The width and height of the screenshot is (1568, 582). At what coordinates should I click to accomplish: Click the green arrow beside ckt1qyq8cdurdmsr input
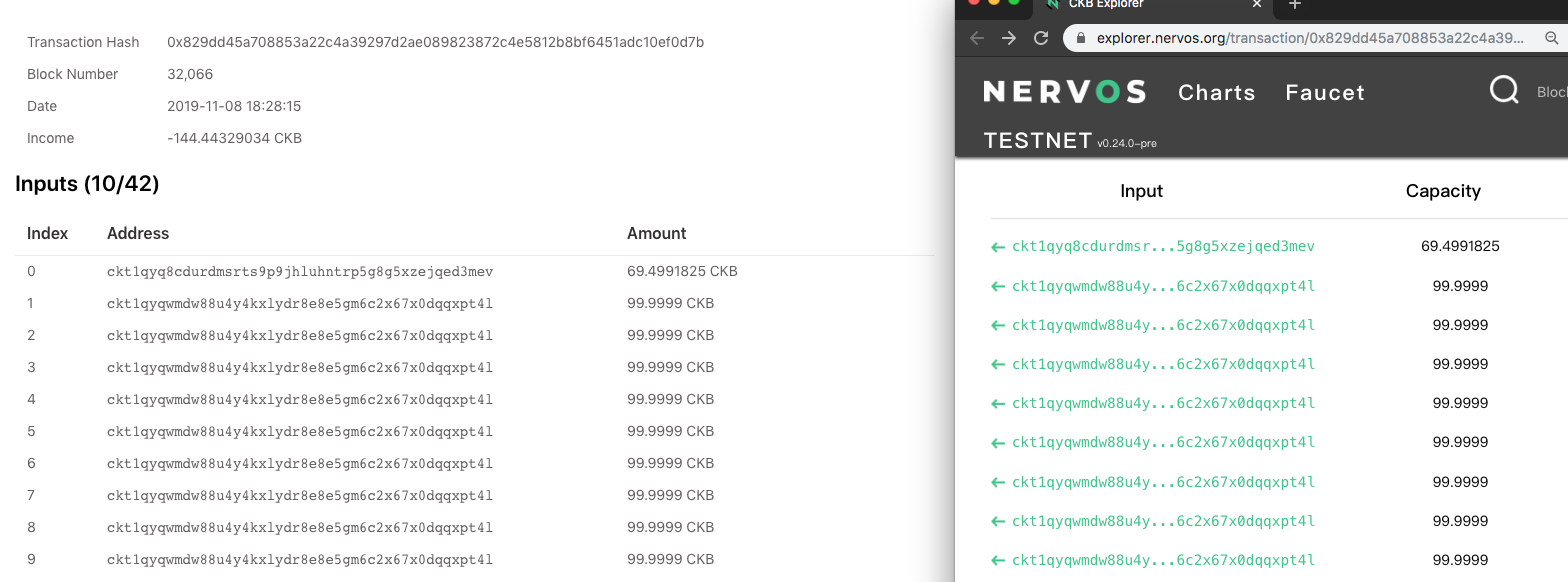point(997,247)
